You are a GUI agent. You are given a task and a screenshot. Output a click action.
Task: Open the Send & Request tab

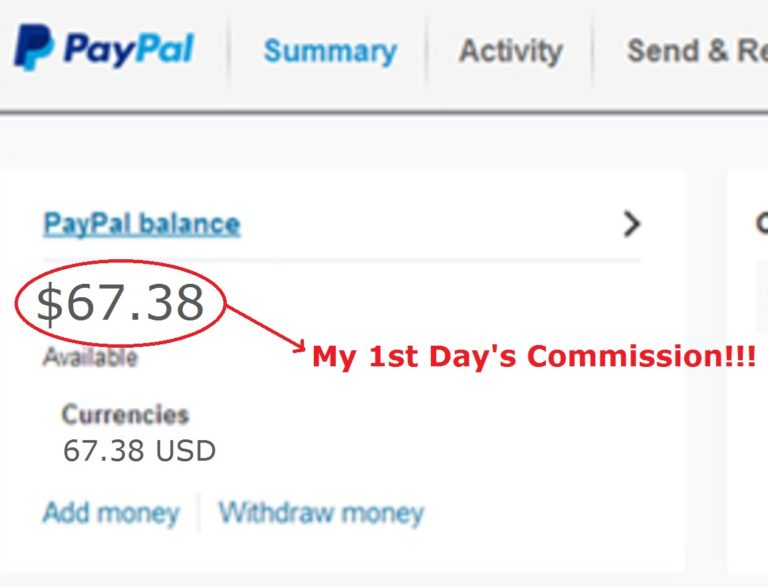(697, 50)
